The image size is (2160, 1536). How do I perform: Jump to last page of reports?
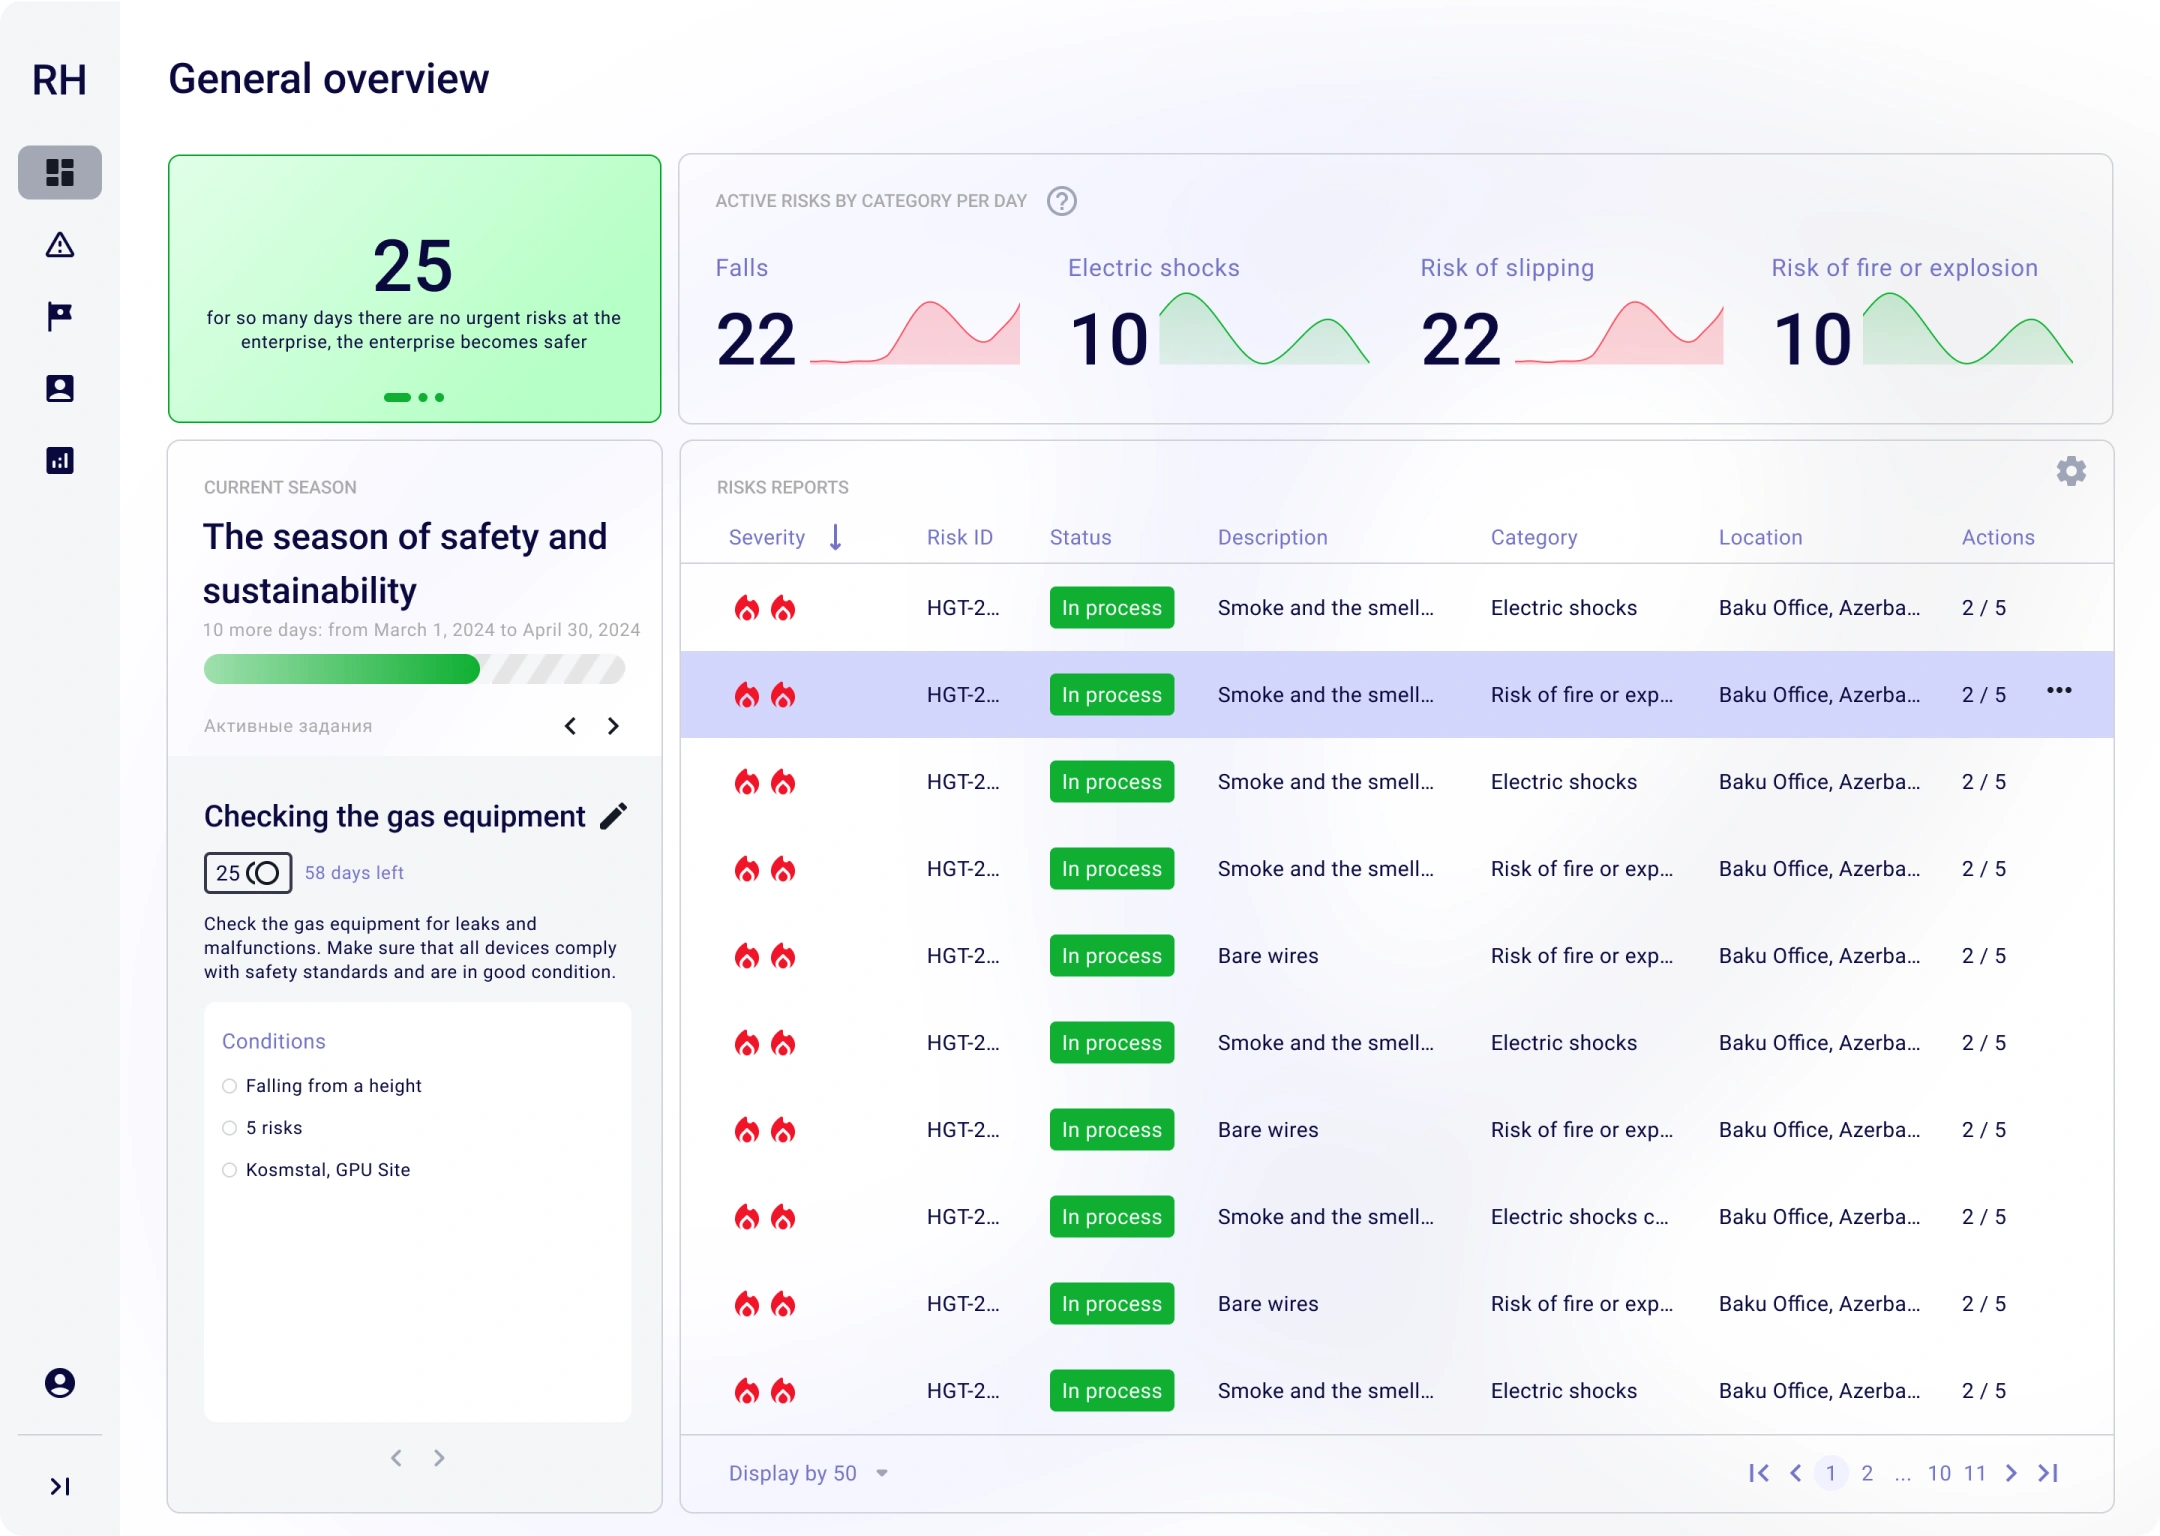pos(2048,1473)
